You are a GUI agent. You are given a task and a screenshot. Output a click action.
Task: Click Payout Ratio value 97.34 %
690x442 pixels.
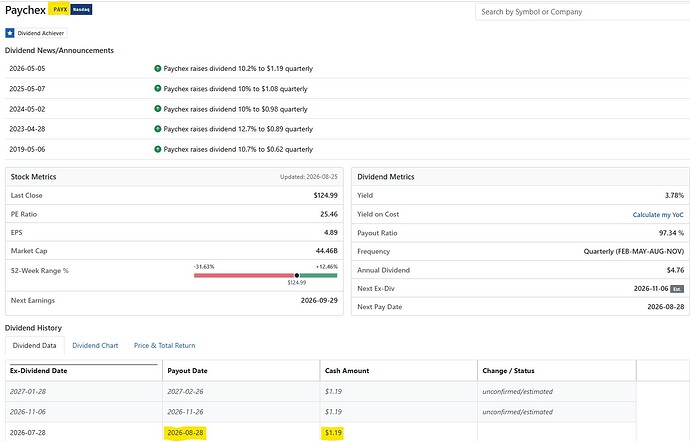[672, 233]
